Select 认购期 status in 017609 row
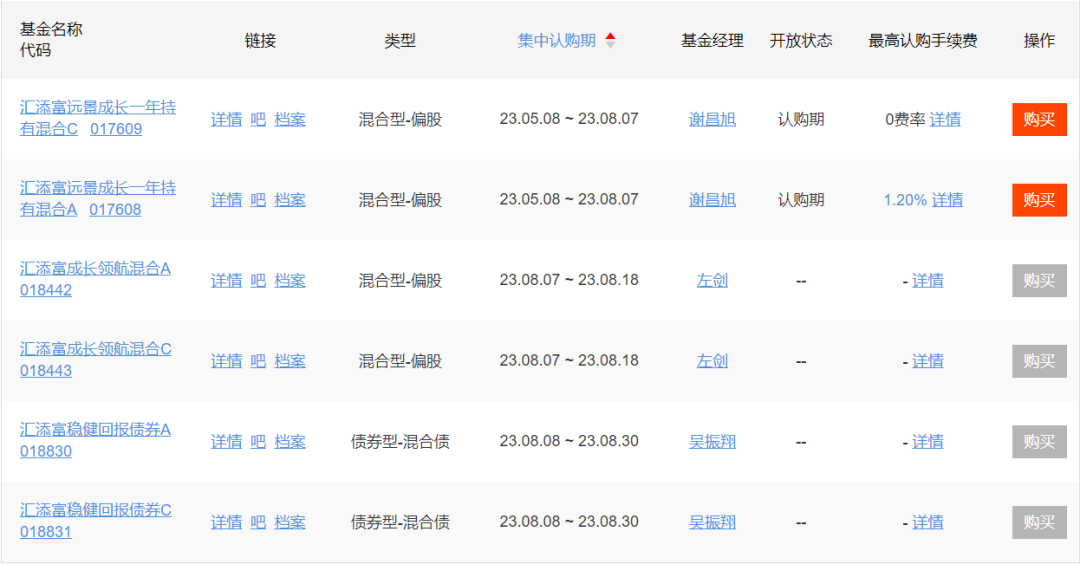1080x564 pixels. point(800,119)
